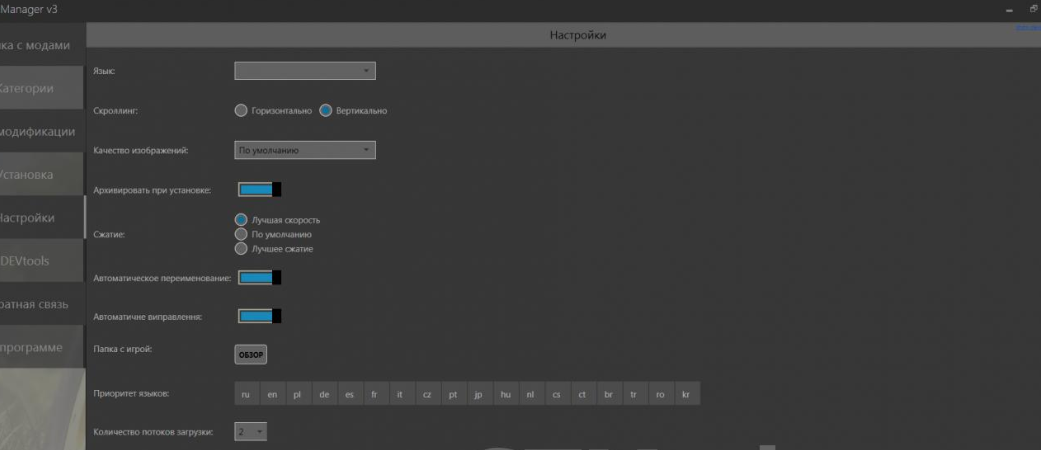
Task: Choose Лучшее сжатие compression option
Action: [240, 248]
